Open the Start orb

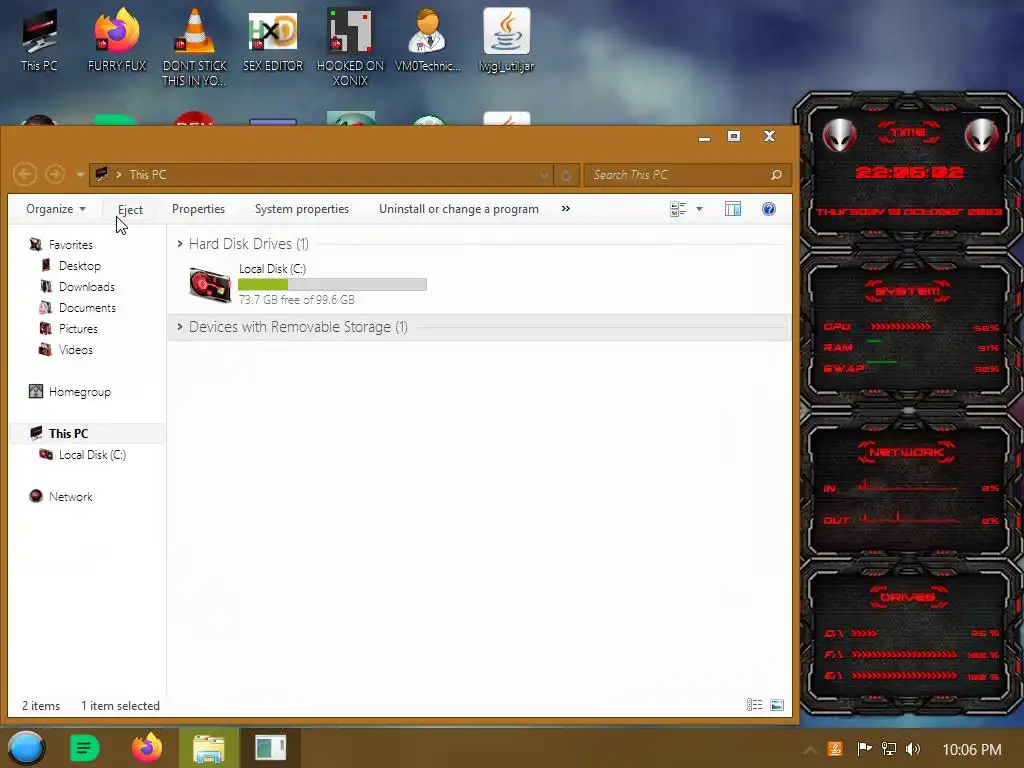[26, 748]
